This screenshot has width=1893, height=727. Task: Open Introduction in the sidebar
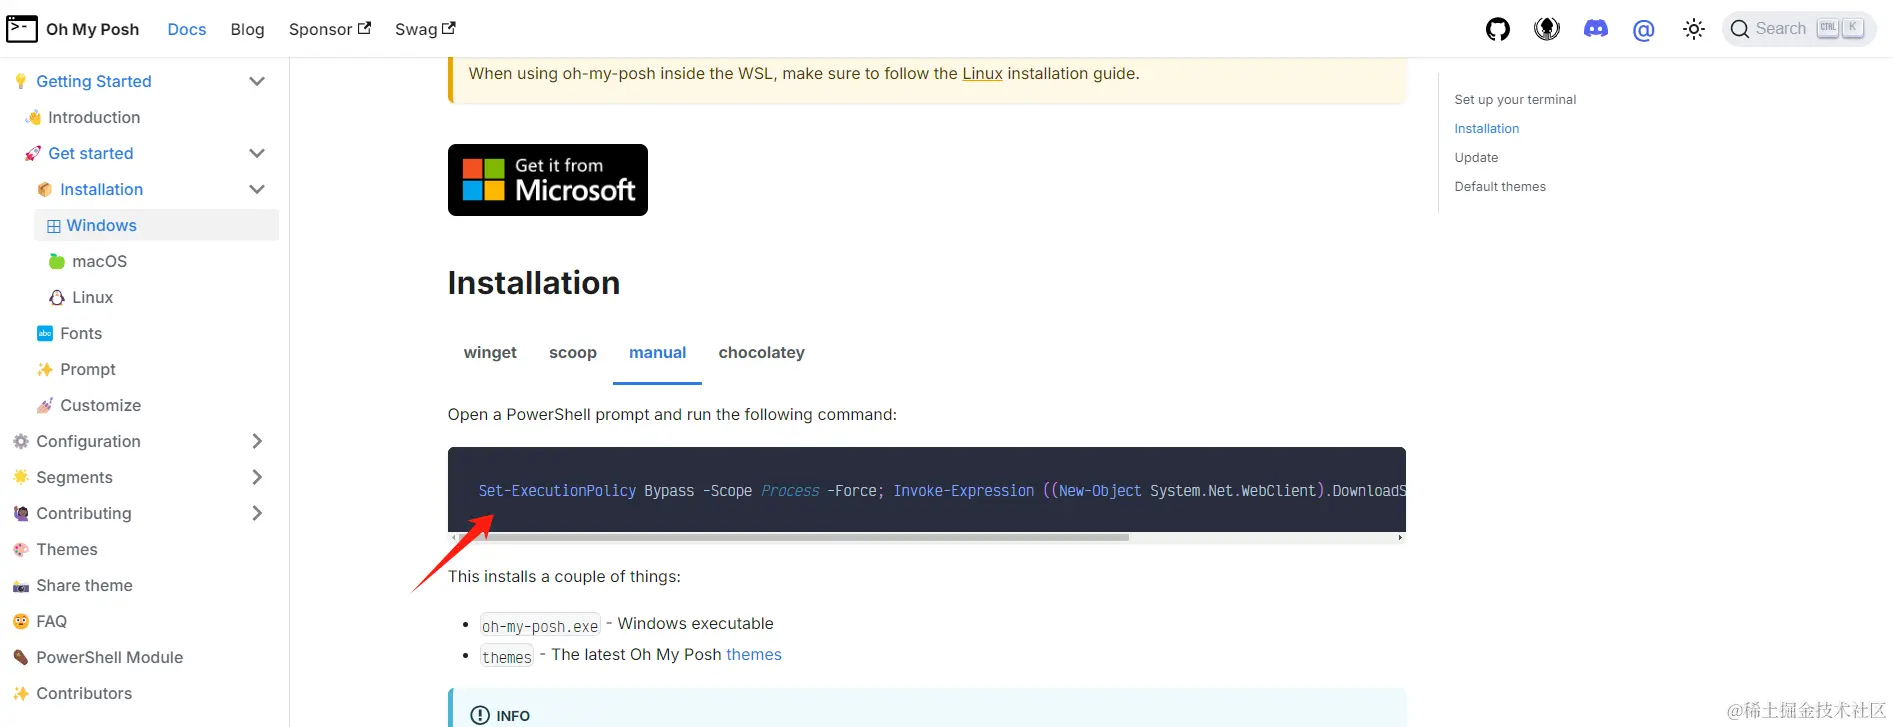(94, 117)
